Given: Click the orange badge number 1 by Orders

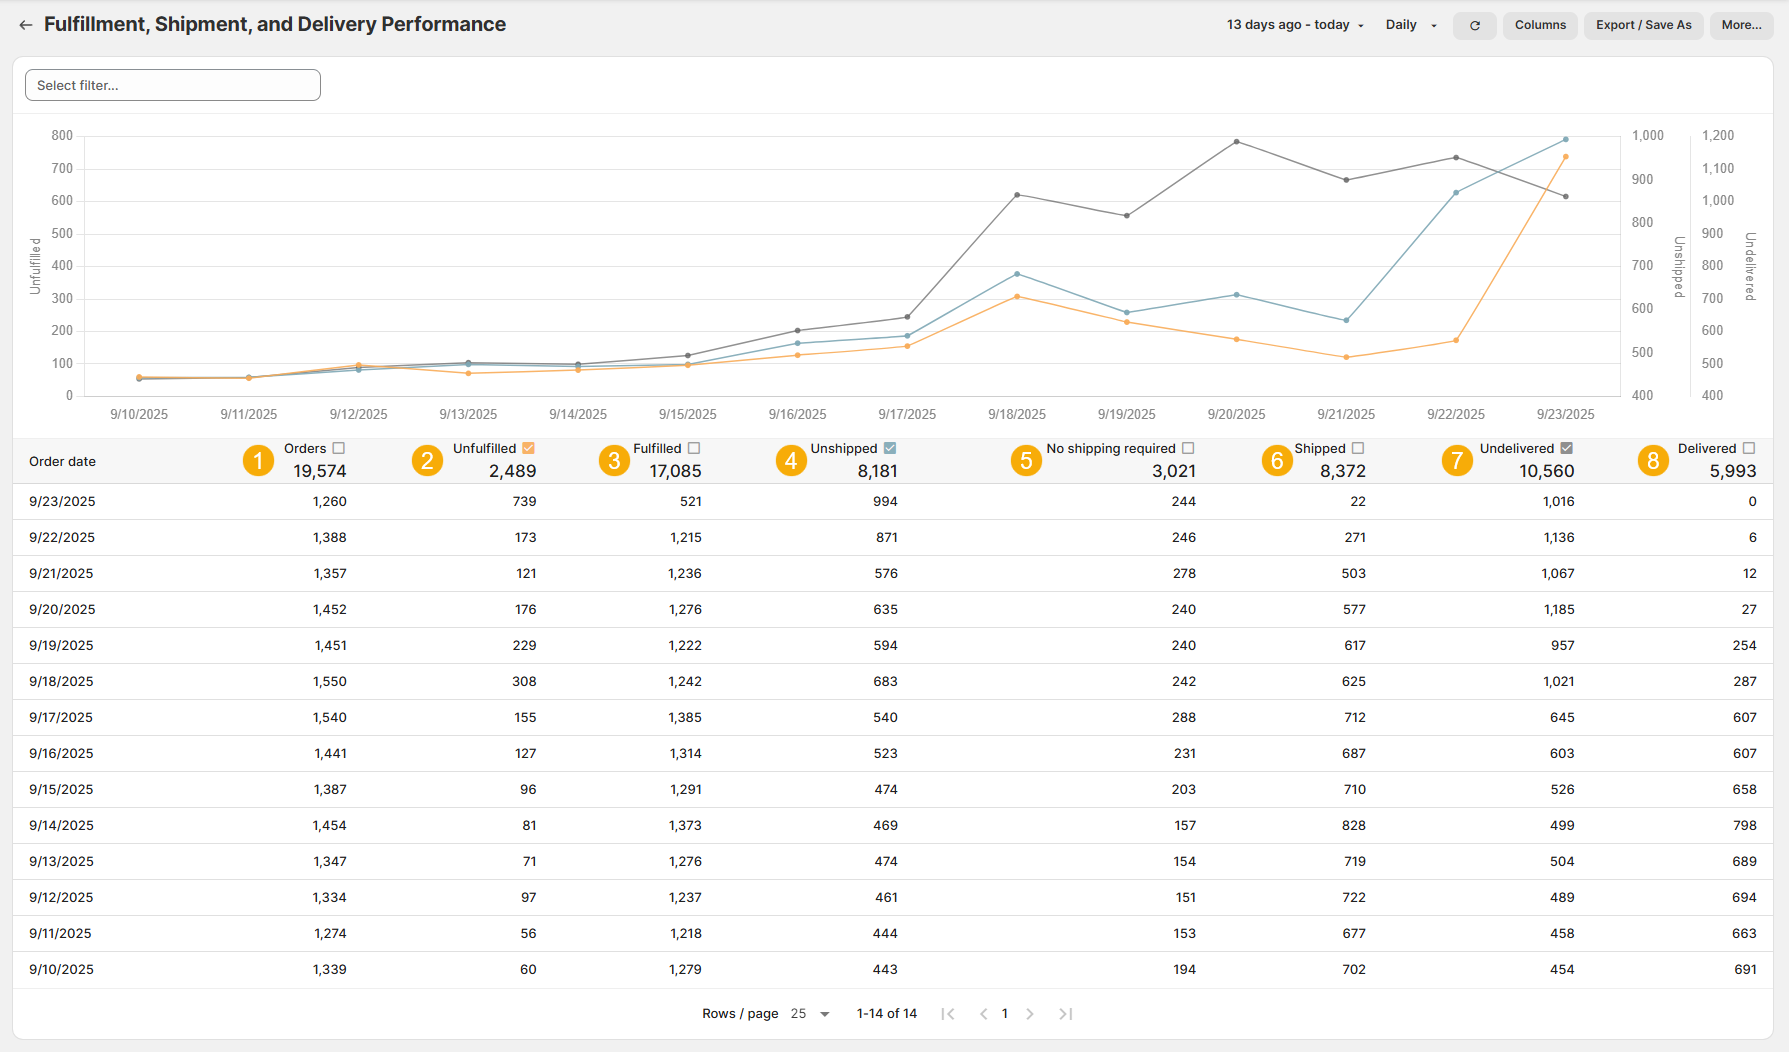Looking at the screenshot, I should pos(258,461).
